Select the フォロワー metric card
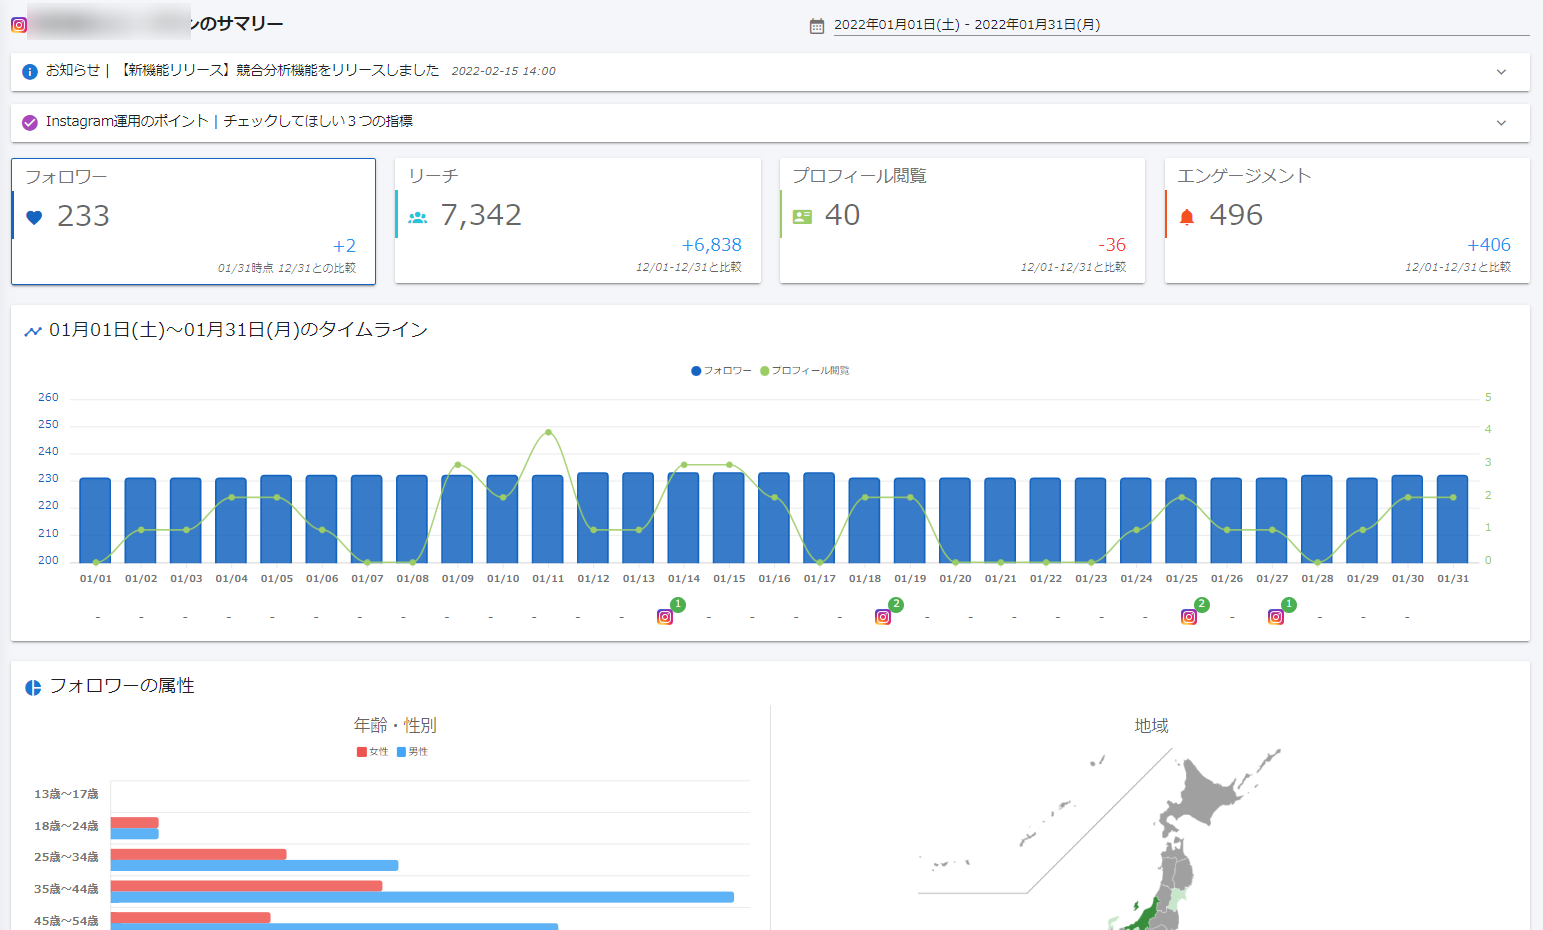Image resolution: width=1543 pixels, height=930 pixels. [194, 221]
